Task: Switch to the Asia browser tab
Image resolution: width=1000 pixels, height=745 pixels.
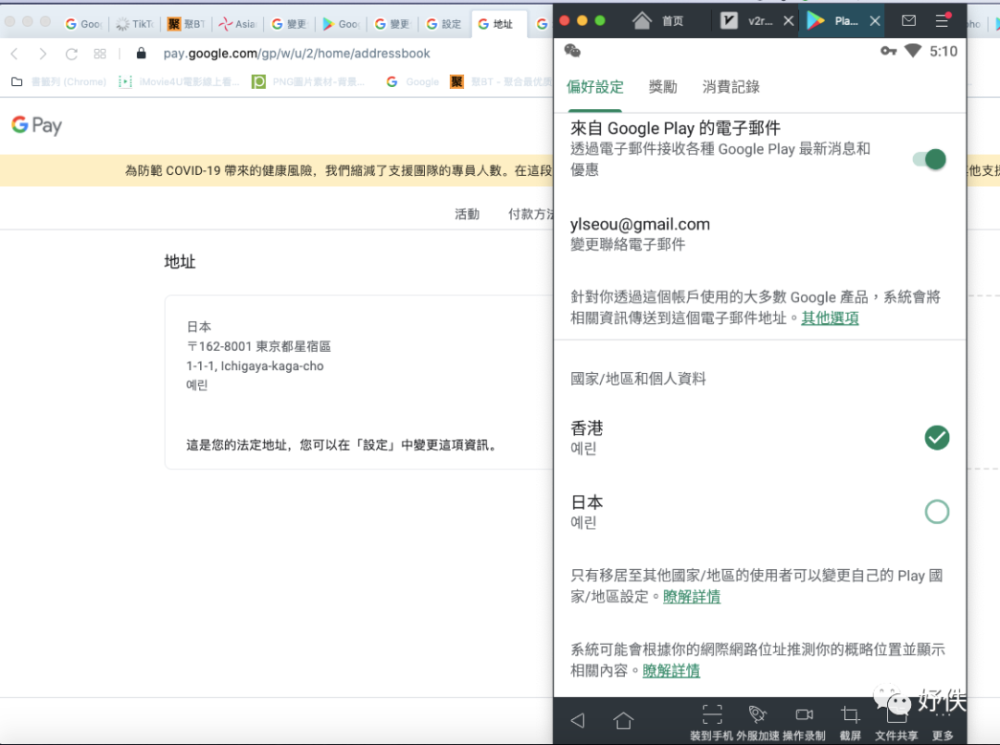Action: click(x=237, y=24)
